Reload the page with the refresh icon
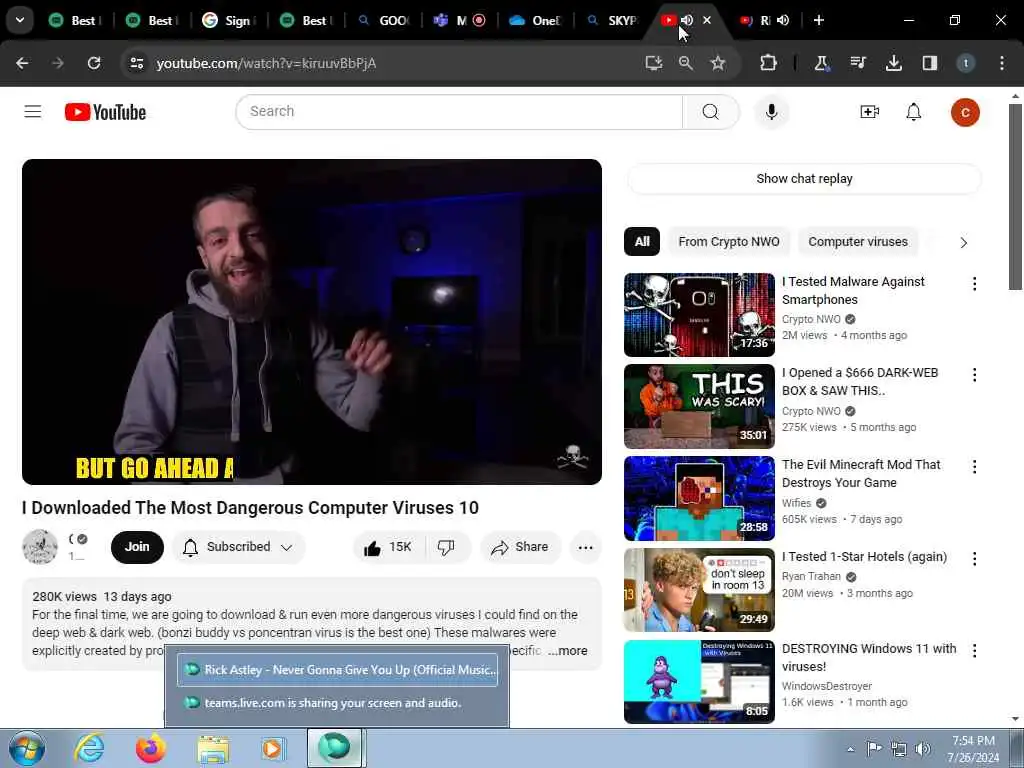1024x768 pixels. click(94, 63)
